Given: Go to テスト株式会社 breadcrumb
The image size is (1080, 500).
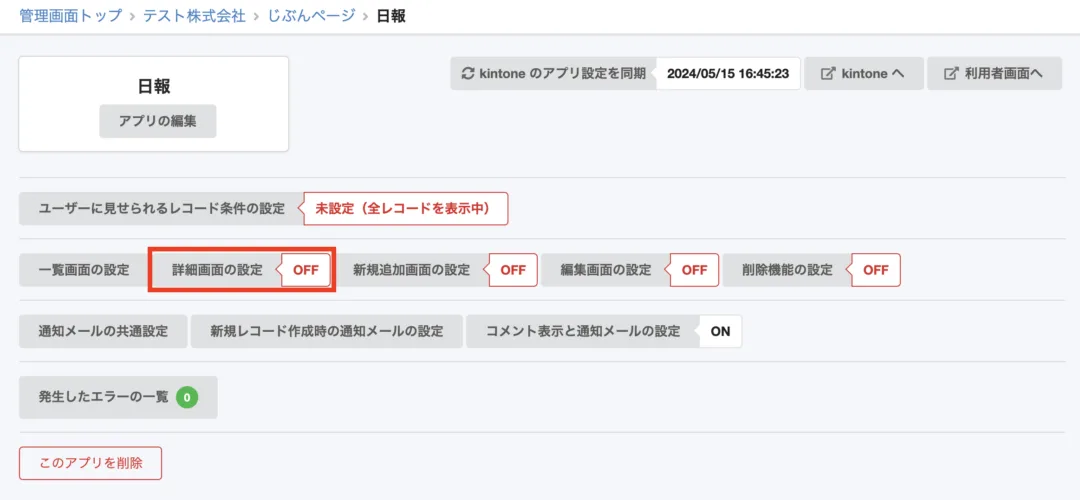Looking at the screenshot, I should tap(194, 16).
